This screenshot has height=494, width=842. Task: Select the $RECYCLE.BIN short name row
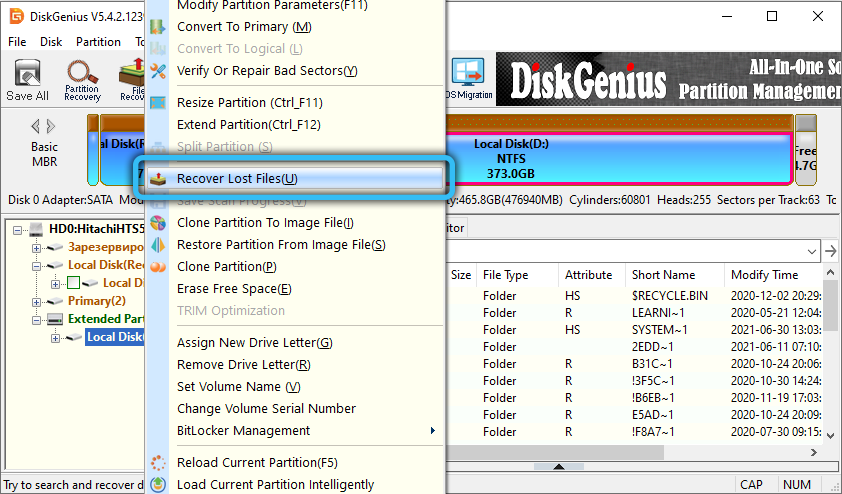pos(669,296)
